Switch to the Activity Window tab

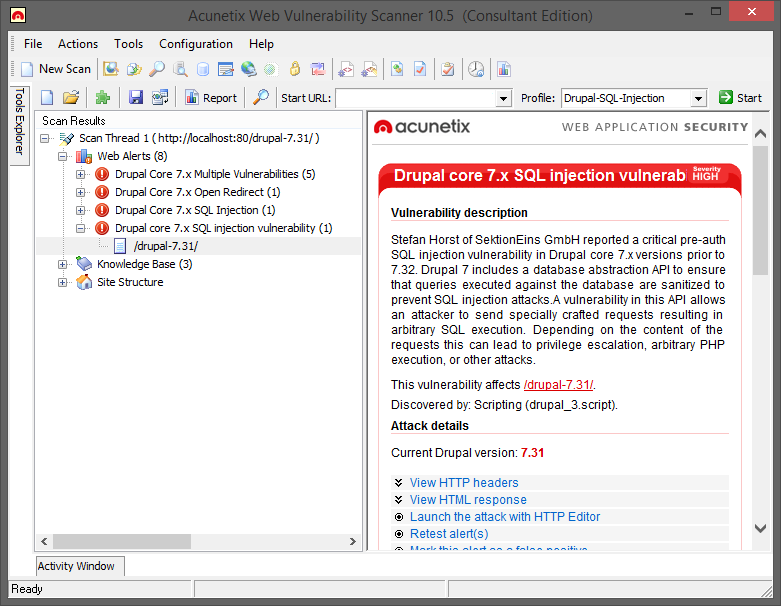pyautogui.click(x=76, y=566)
